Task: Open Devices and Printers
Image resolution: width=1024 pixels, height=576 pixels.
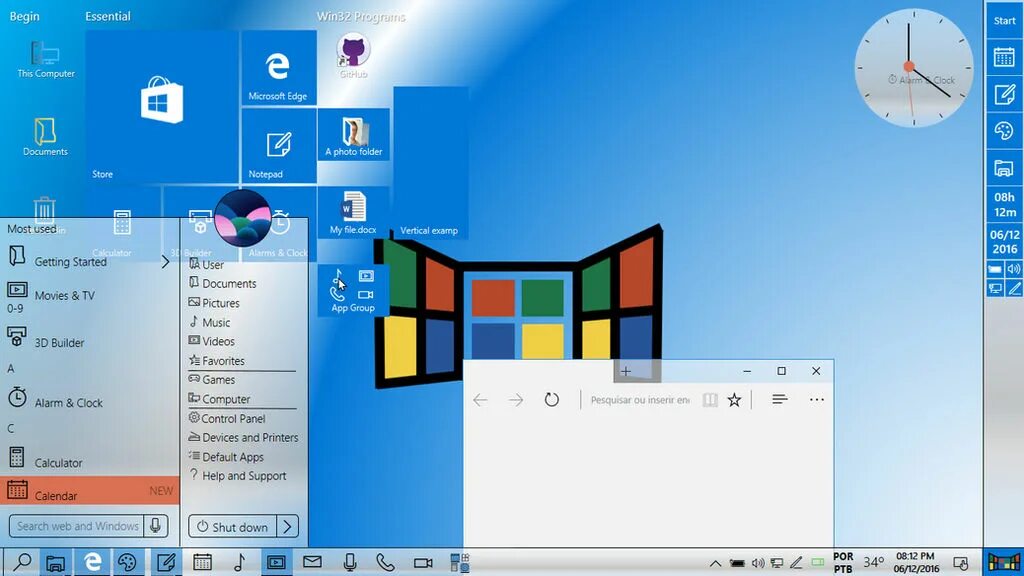Action: tap(243, 438)
